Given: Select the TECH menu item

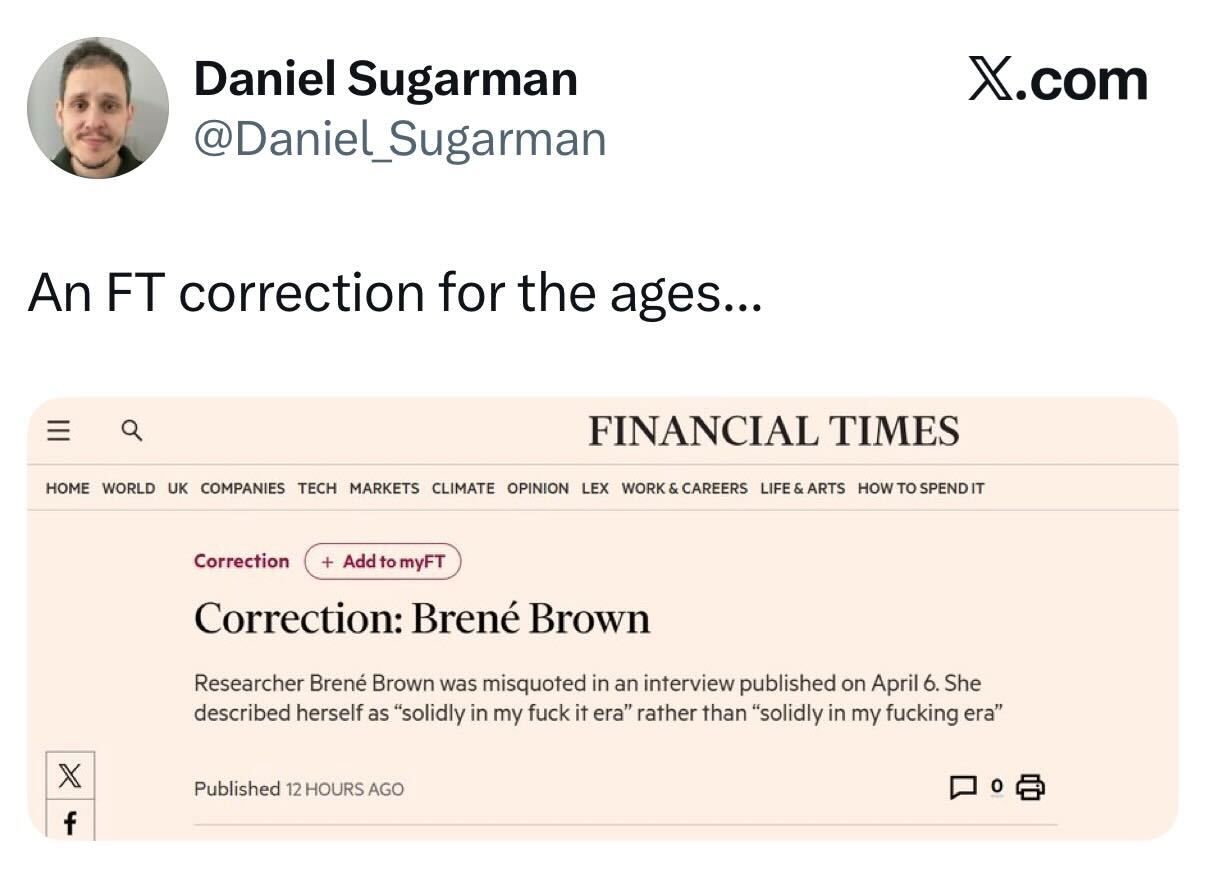Looking at the screenshot, I should click(x=317, y=488).
